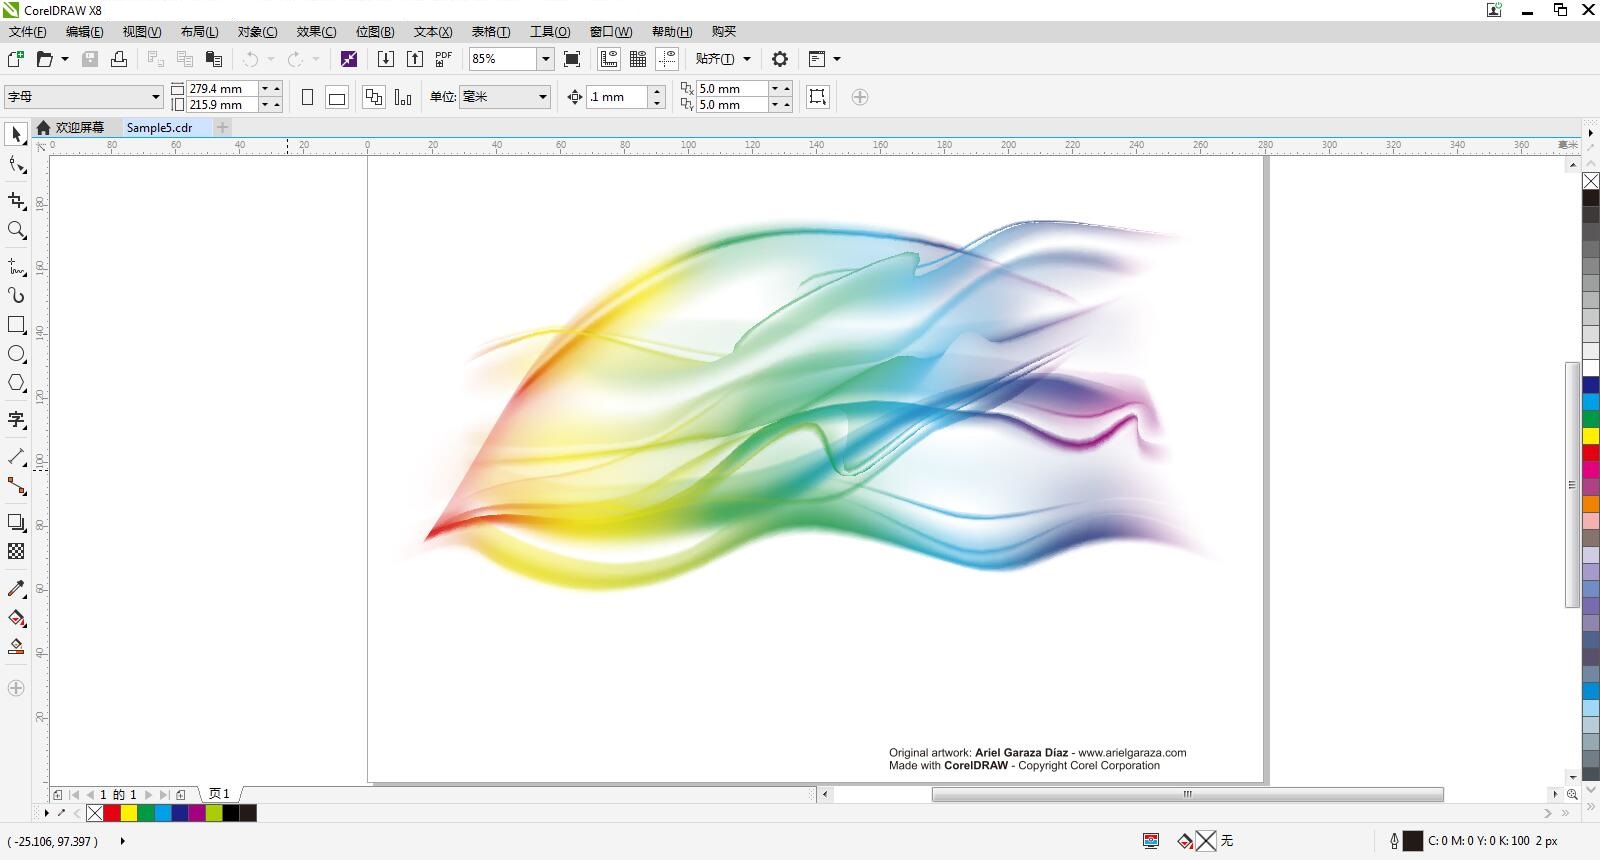Select the Zoom tool
Screen dimensions: 1600x860
click(17, 231)
